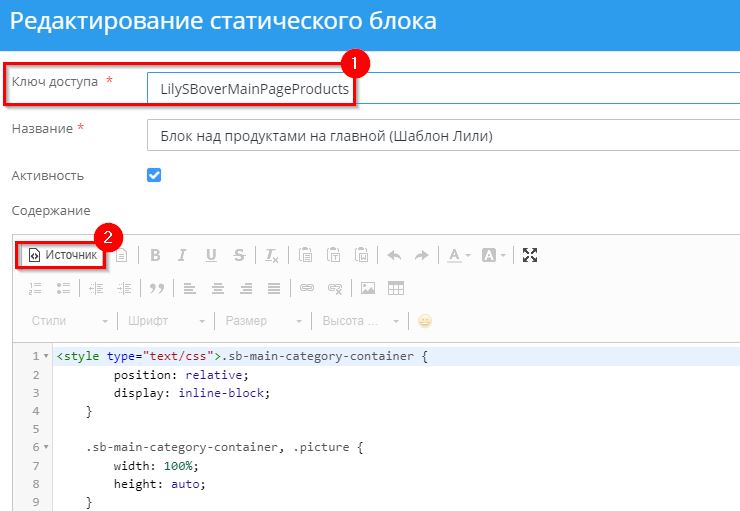Open the Стили dropdown
The image size is (740, 511).
coord(68,321)
